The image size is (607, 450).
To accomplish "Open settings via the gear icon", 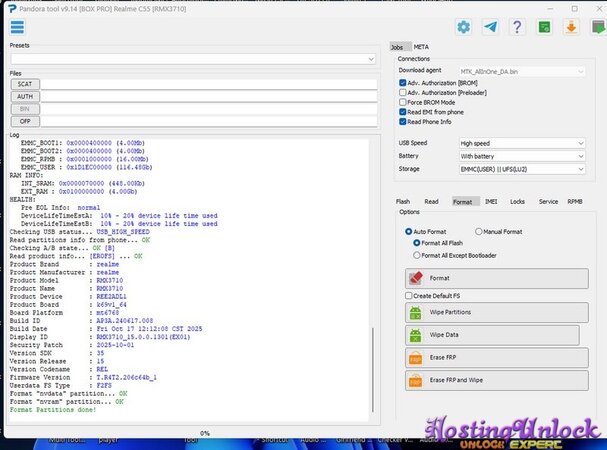I will [464, 27].
